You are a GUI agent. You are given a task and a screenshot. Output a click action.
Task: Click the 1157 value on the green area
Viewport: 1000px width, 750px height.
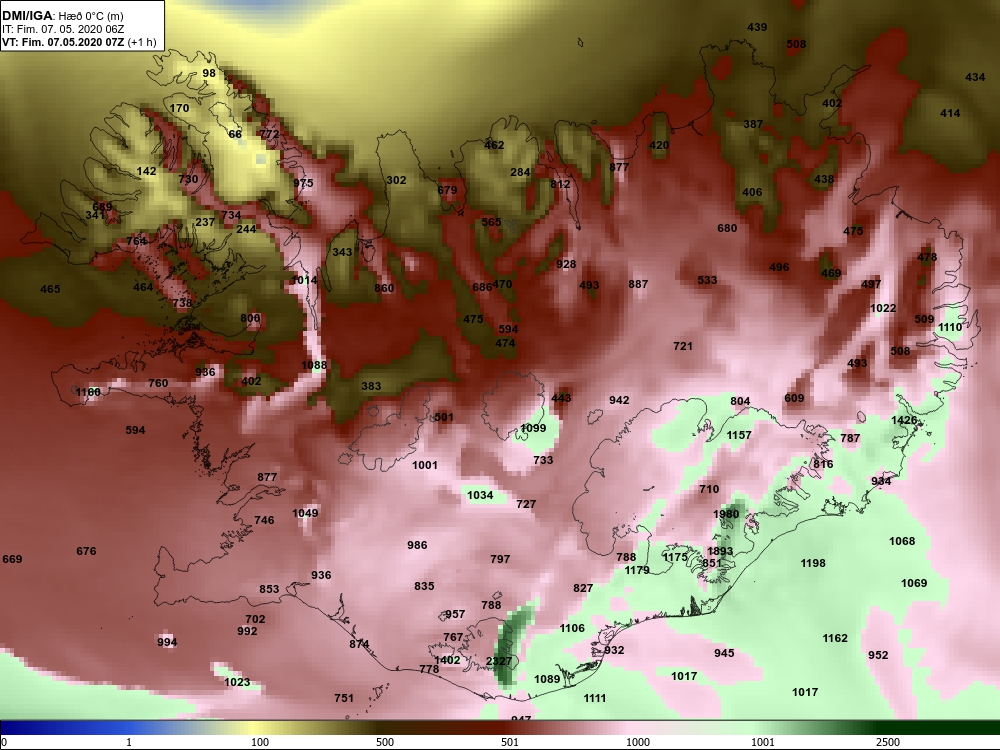(739, 435)
